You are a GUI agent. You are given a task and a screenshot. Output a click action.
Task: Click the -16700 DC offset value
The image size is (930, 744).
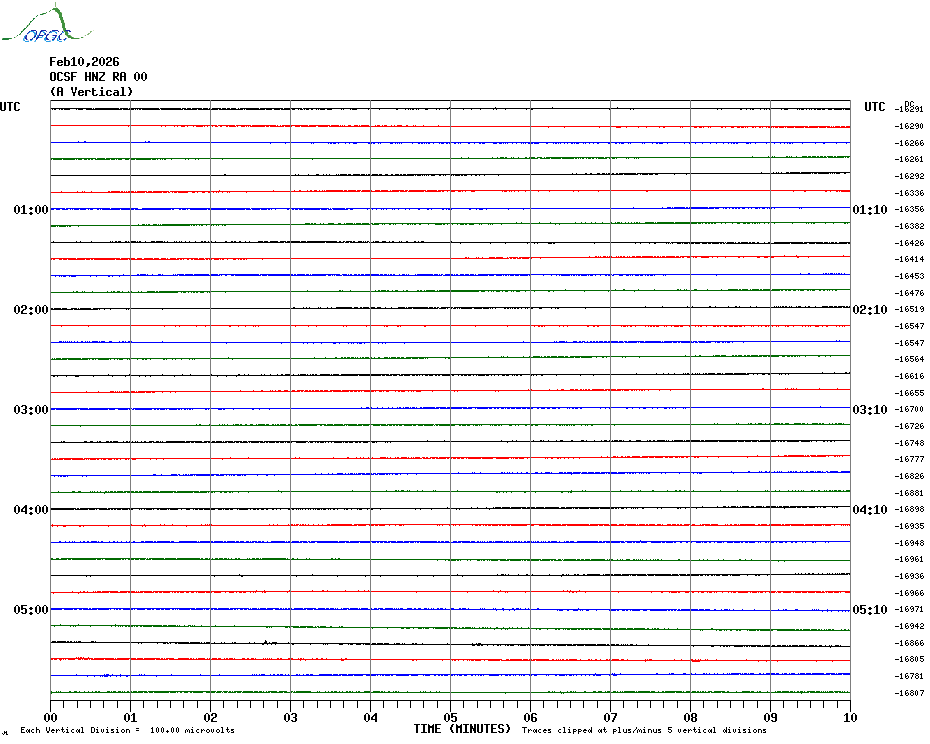click(909, 409)
